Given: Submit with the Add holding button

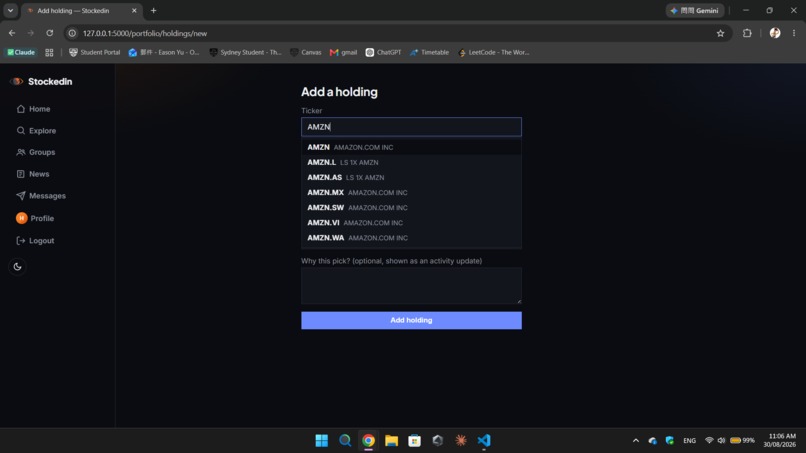Looking at the screenshot, I should coord(411,320).
